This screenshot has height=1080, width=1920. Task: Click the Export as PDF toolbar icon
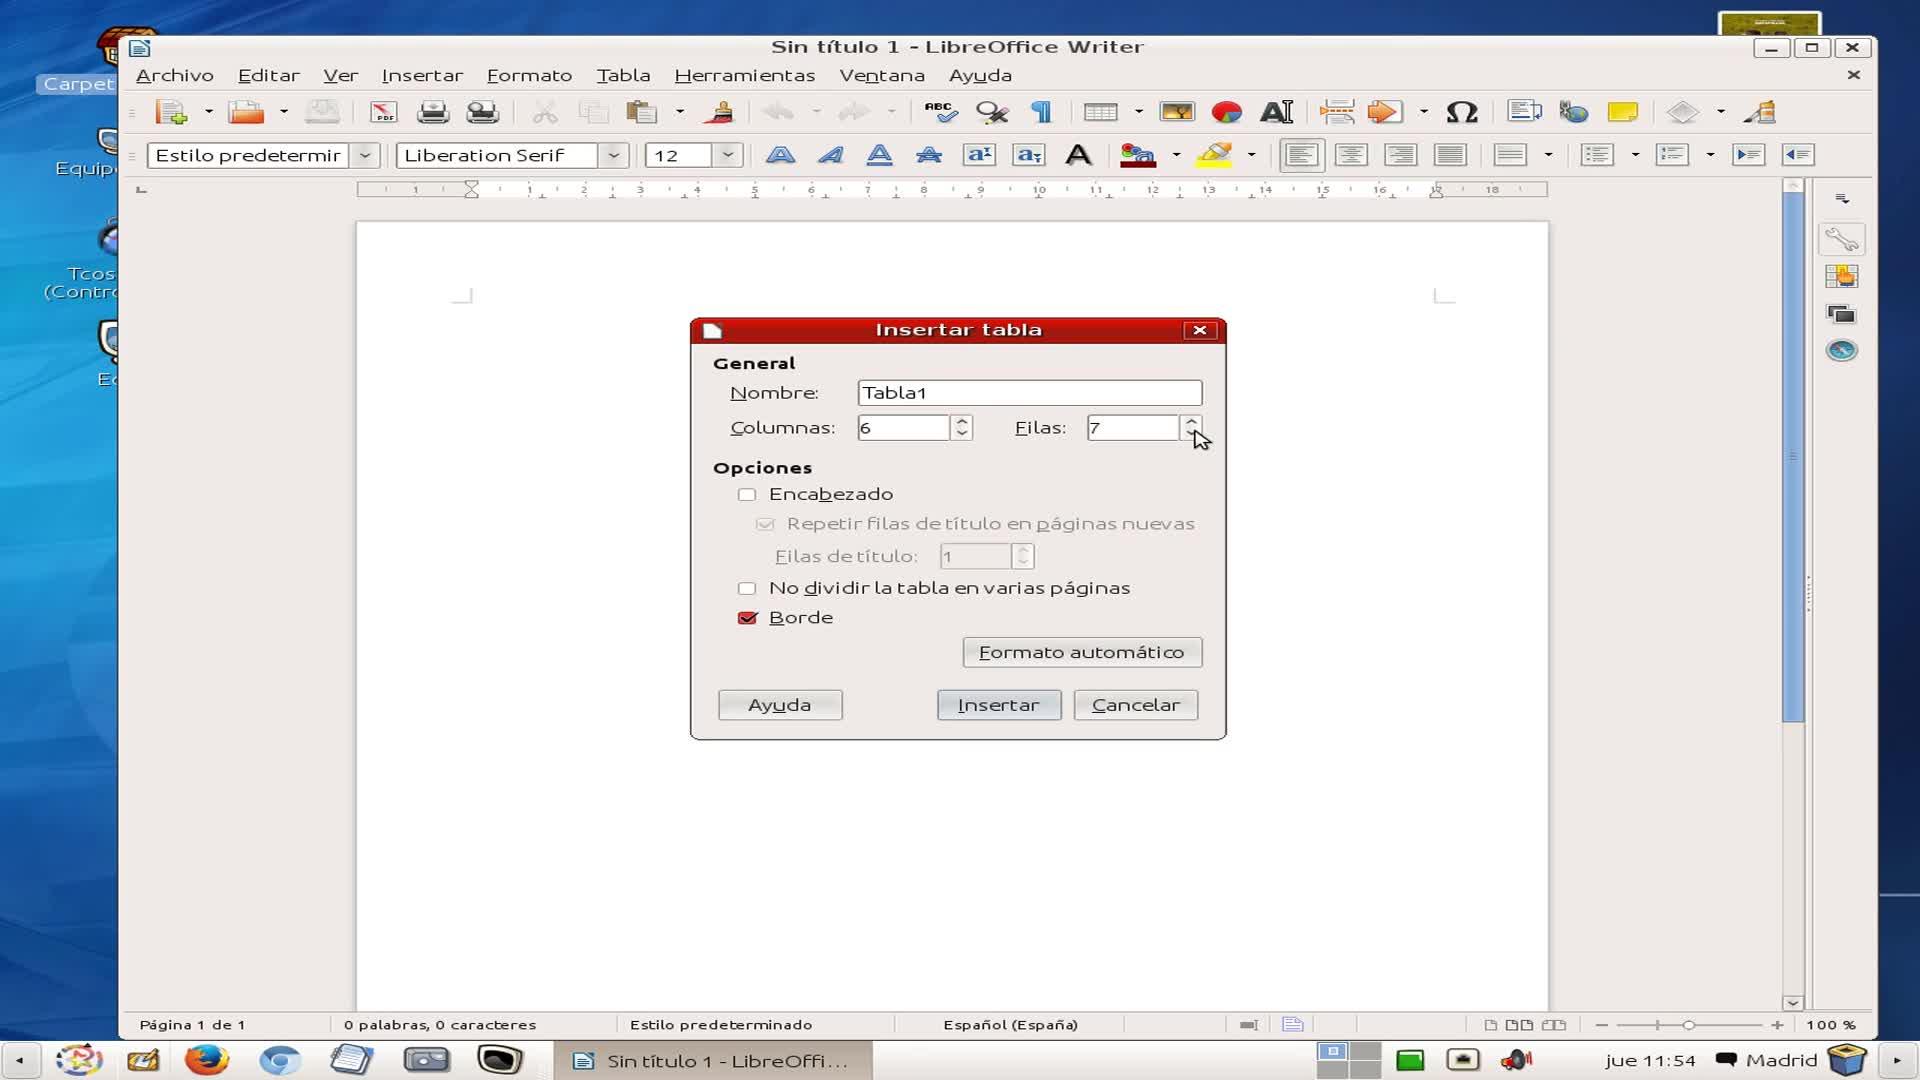(x=383, y=112)
